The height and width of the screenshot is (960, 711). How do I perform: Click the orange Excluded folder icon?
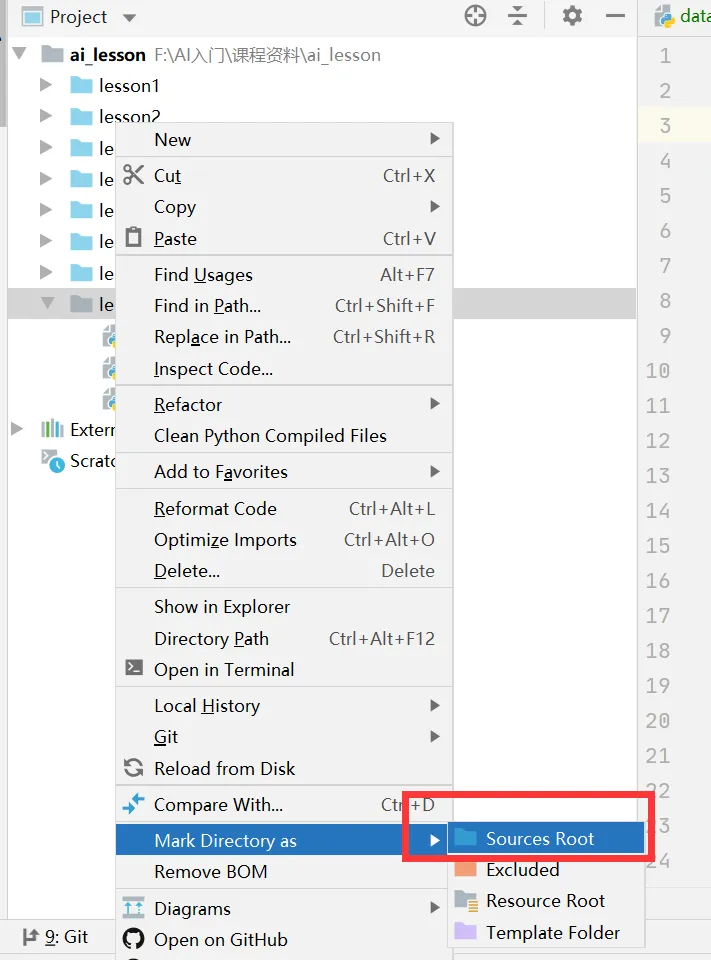pyautogui.click(x=466, y=869)
